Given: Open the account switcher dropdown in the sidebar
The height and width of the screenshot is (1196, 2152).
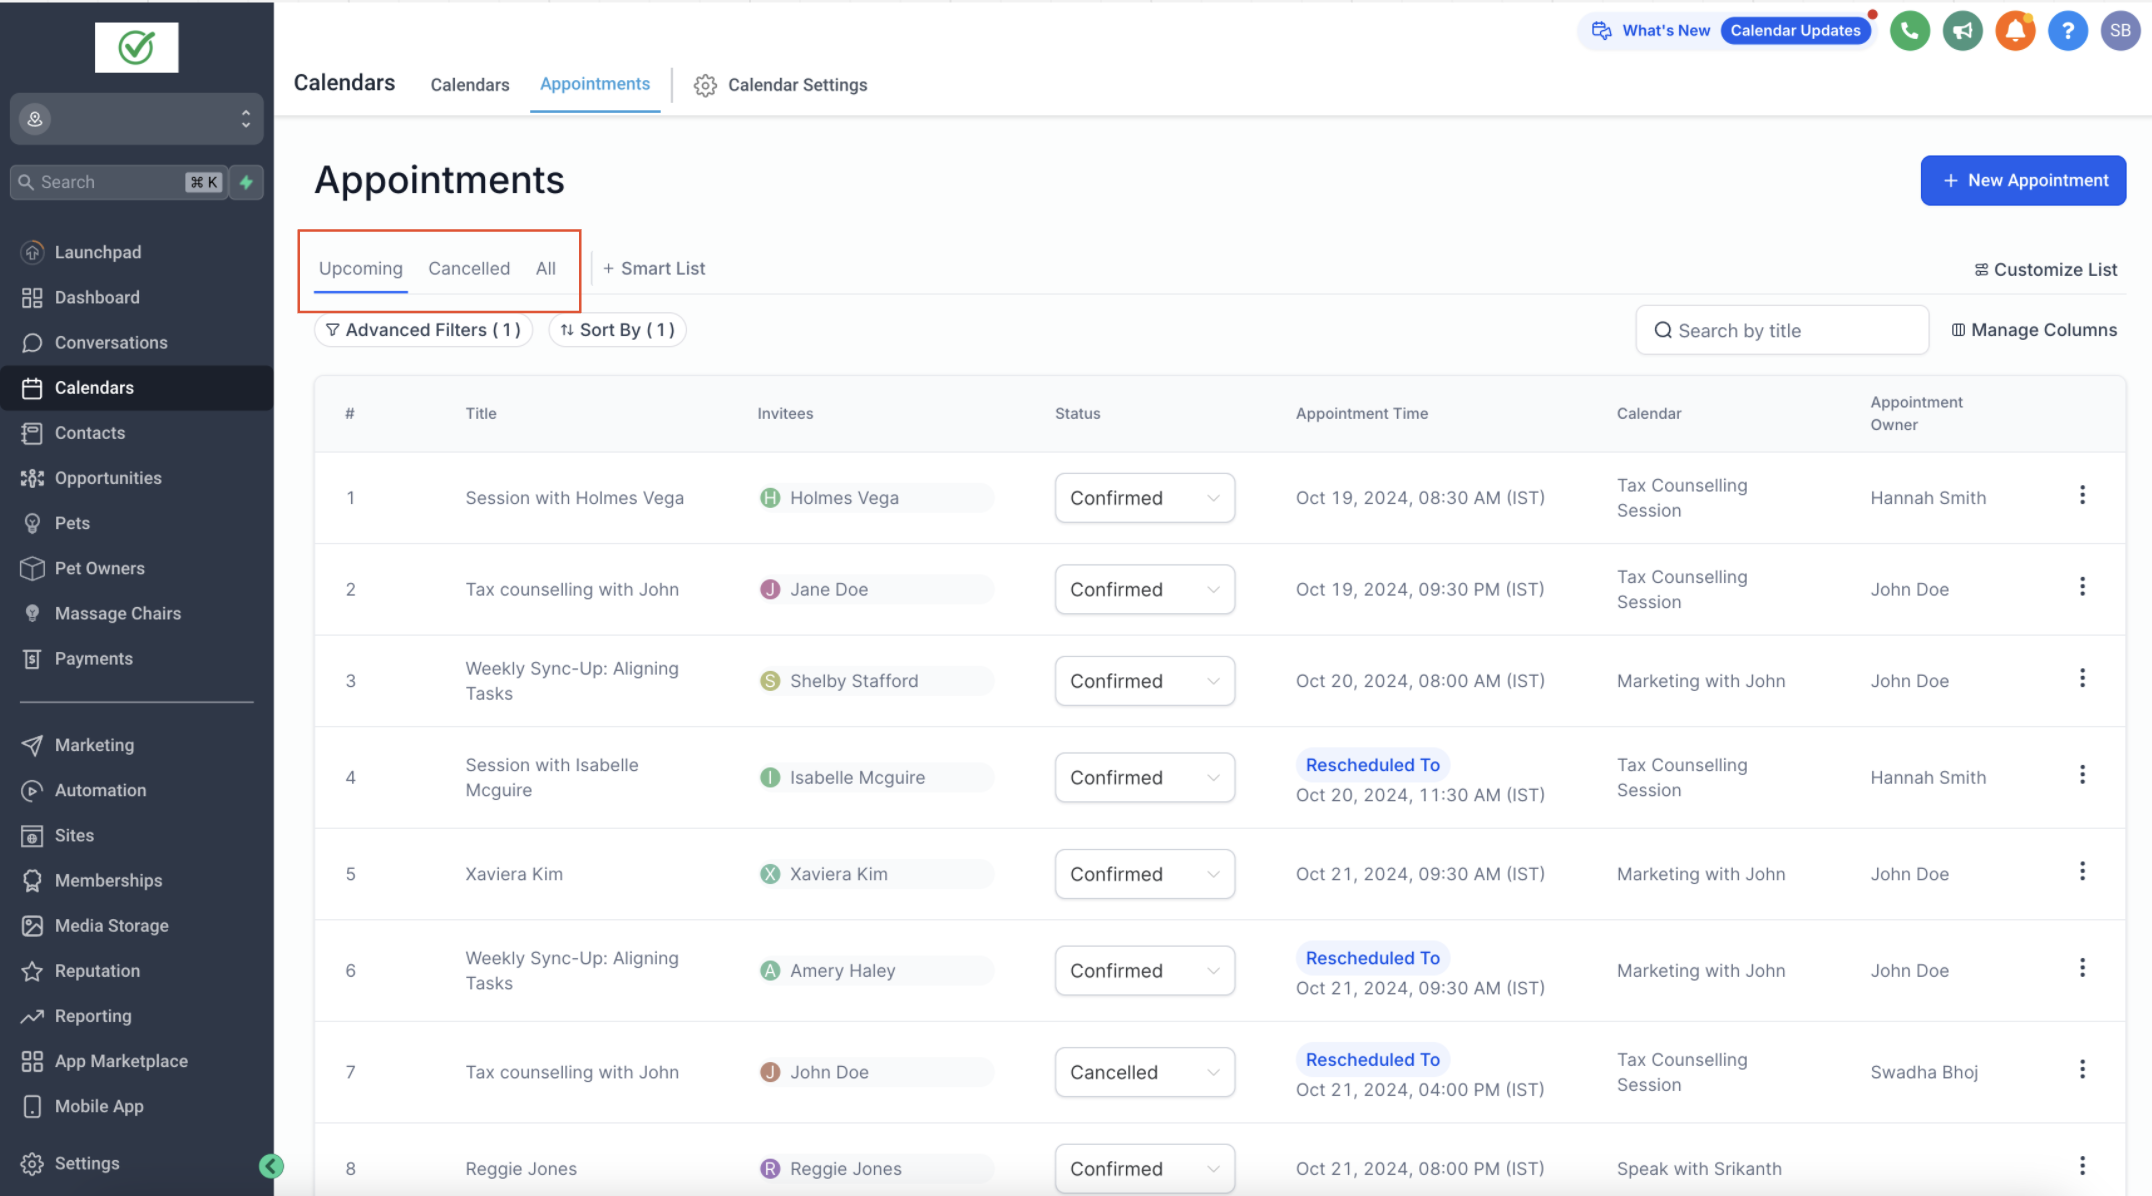Looking at the screenshot, I should tap(137, 119).
